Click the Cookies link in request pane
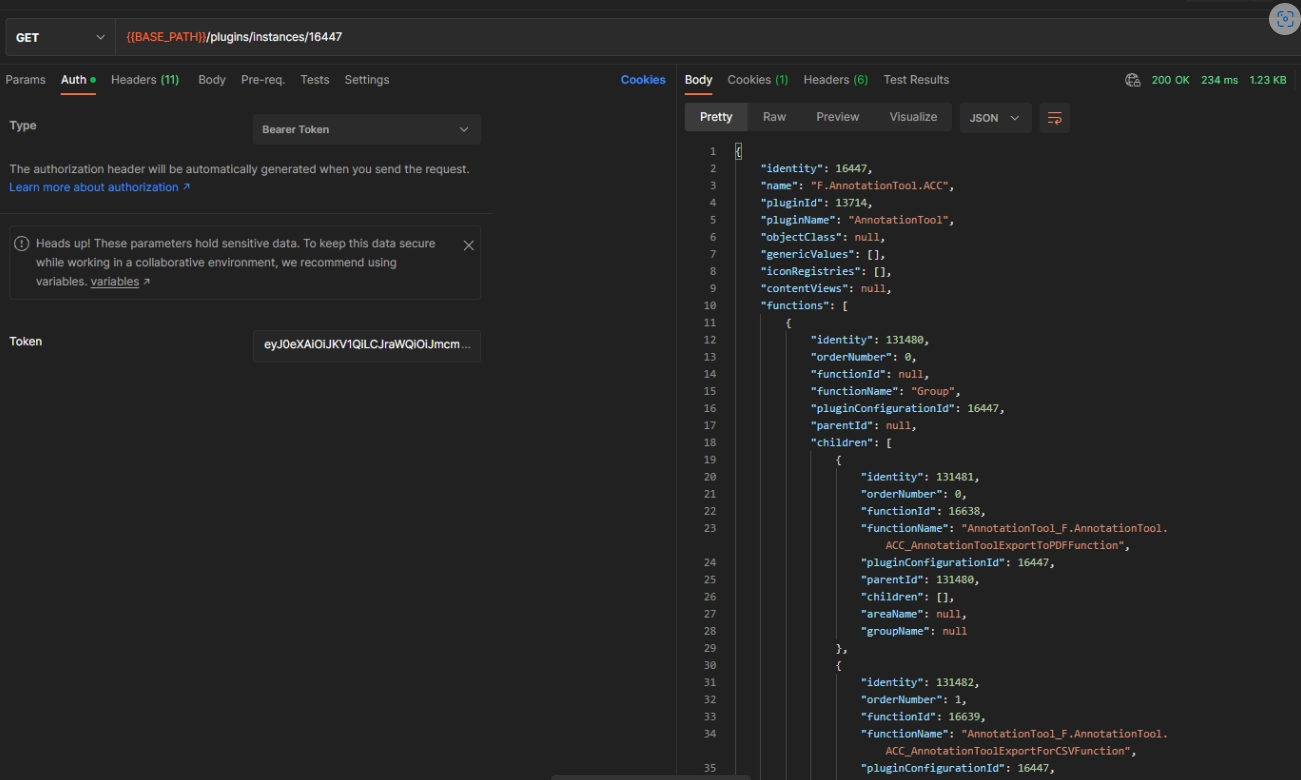 point(643,80)
